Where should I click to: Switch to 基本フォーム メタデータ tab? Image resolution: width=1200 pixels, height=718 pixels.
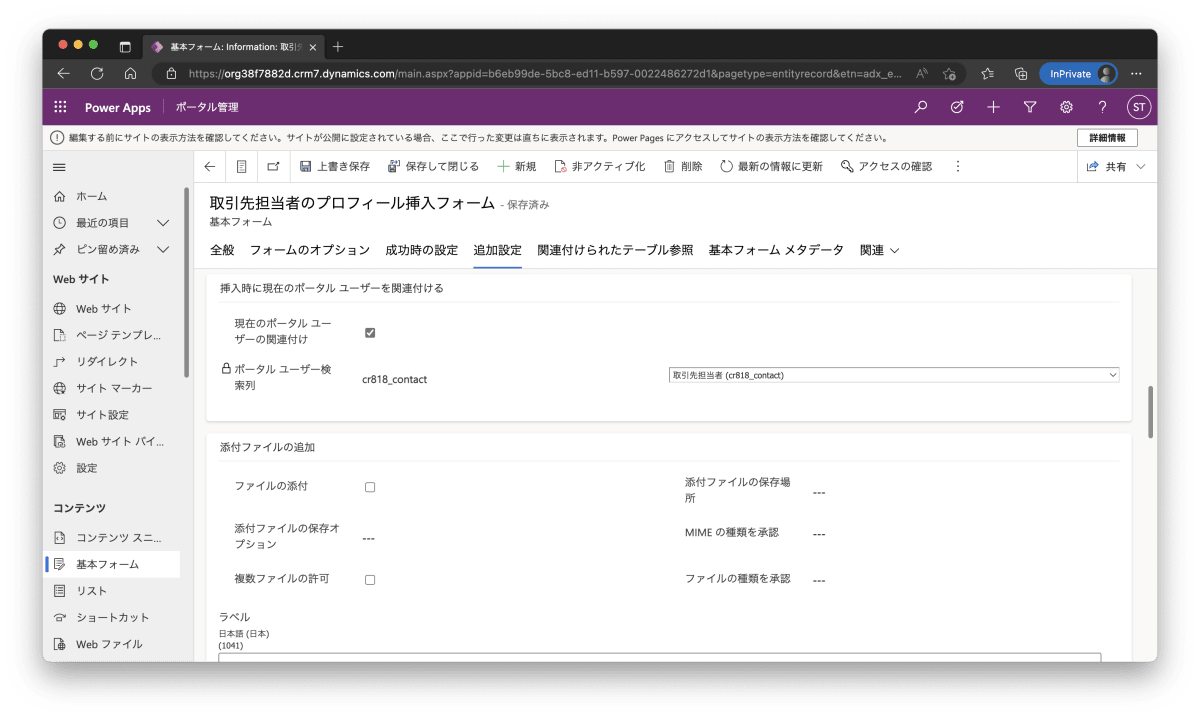(776, 250)
